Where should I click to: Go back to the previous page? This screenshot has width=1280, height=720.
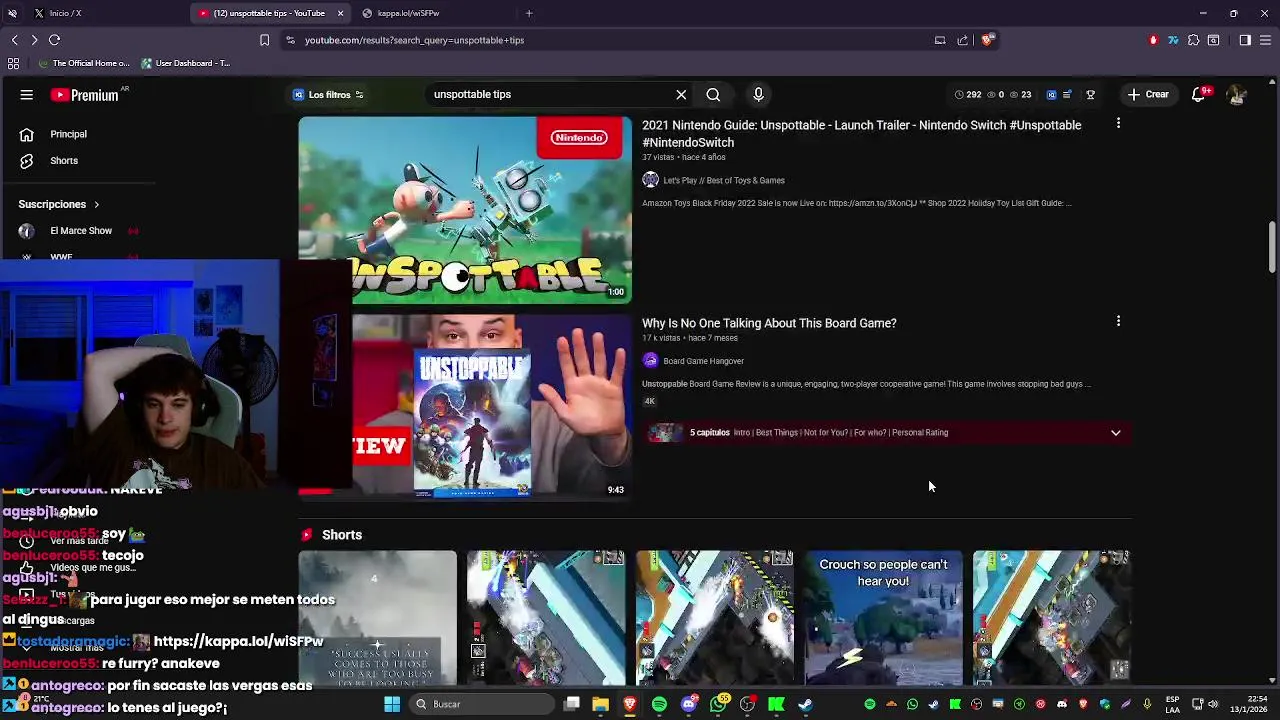[14, 40]
